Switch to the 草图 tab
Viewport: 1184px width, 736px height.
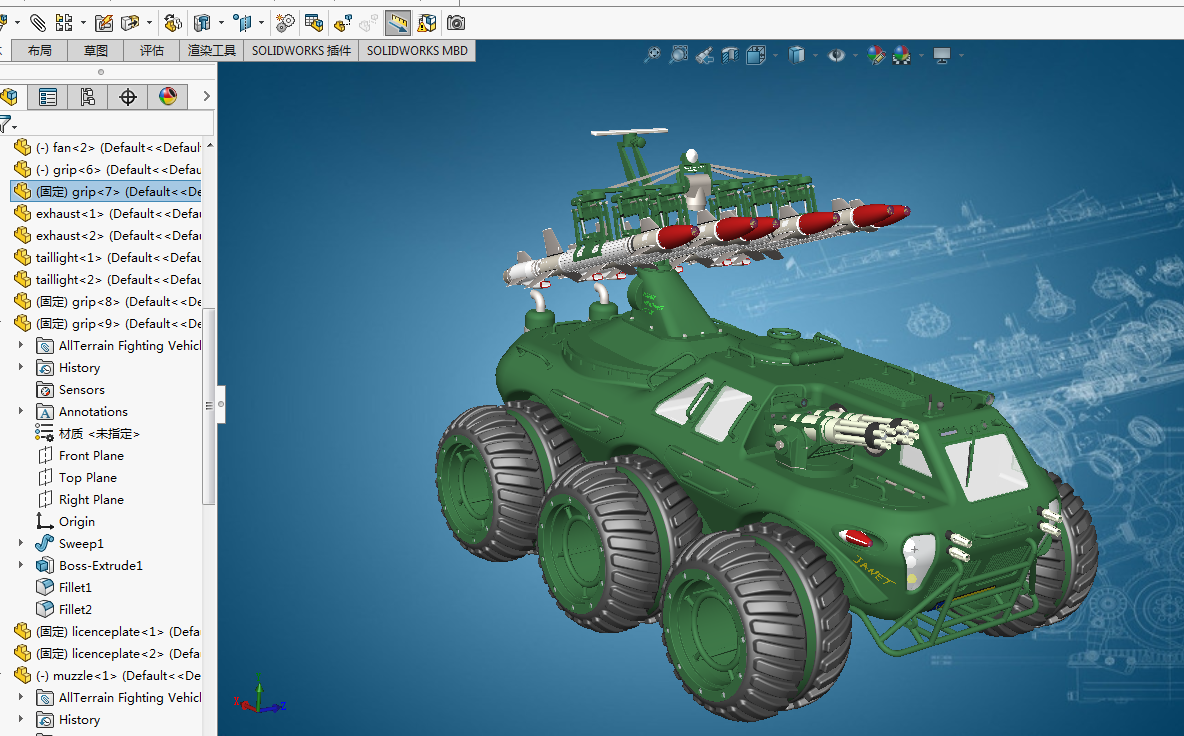[x=95, y=51]
